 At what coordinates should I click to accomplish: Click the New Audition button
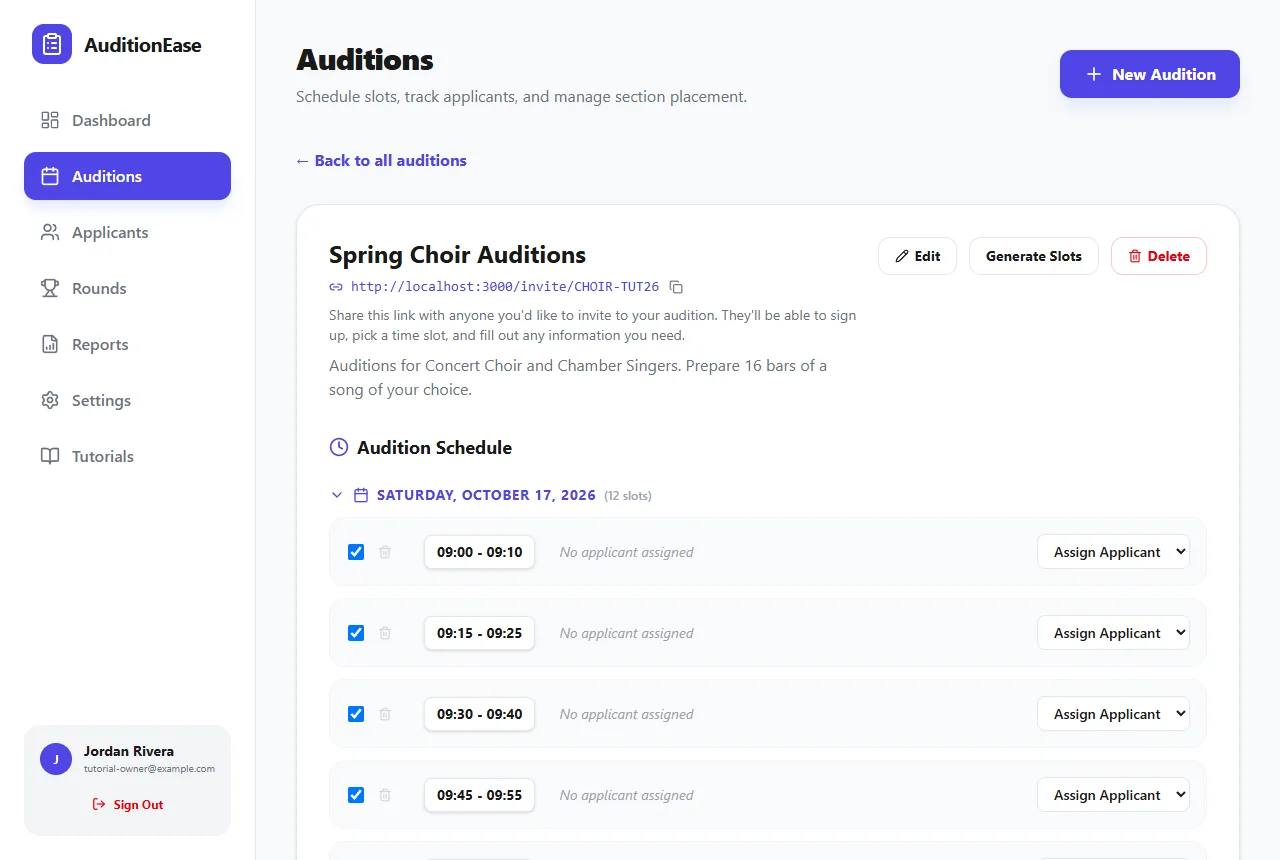1150,74
